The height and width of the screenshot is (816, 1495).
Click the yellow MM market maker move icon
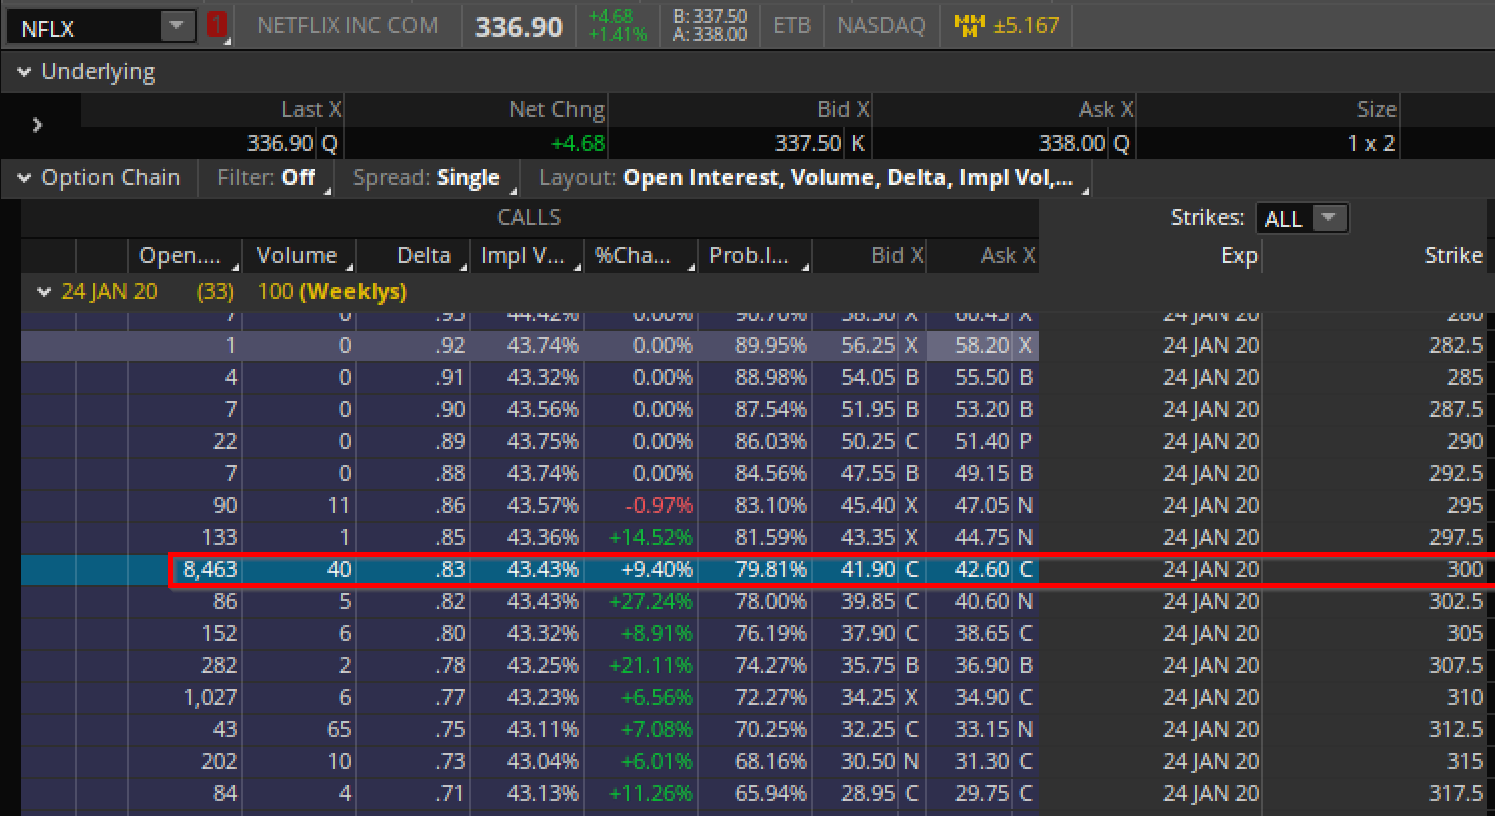(x=969, y=26)
